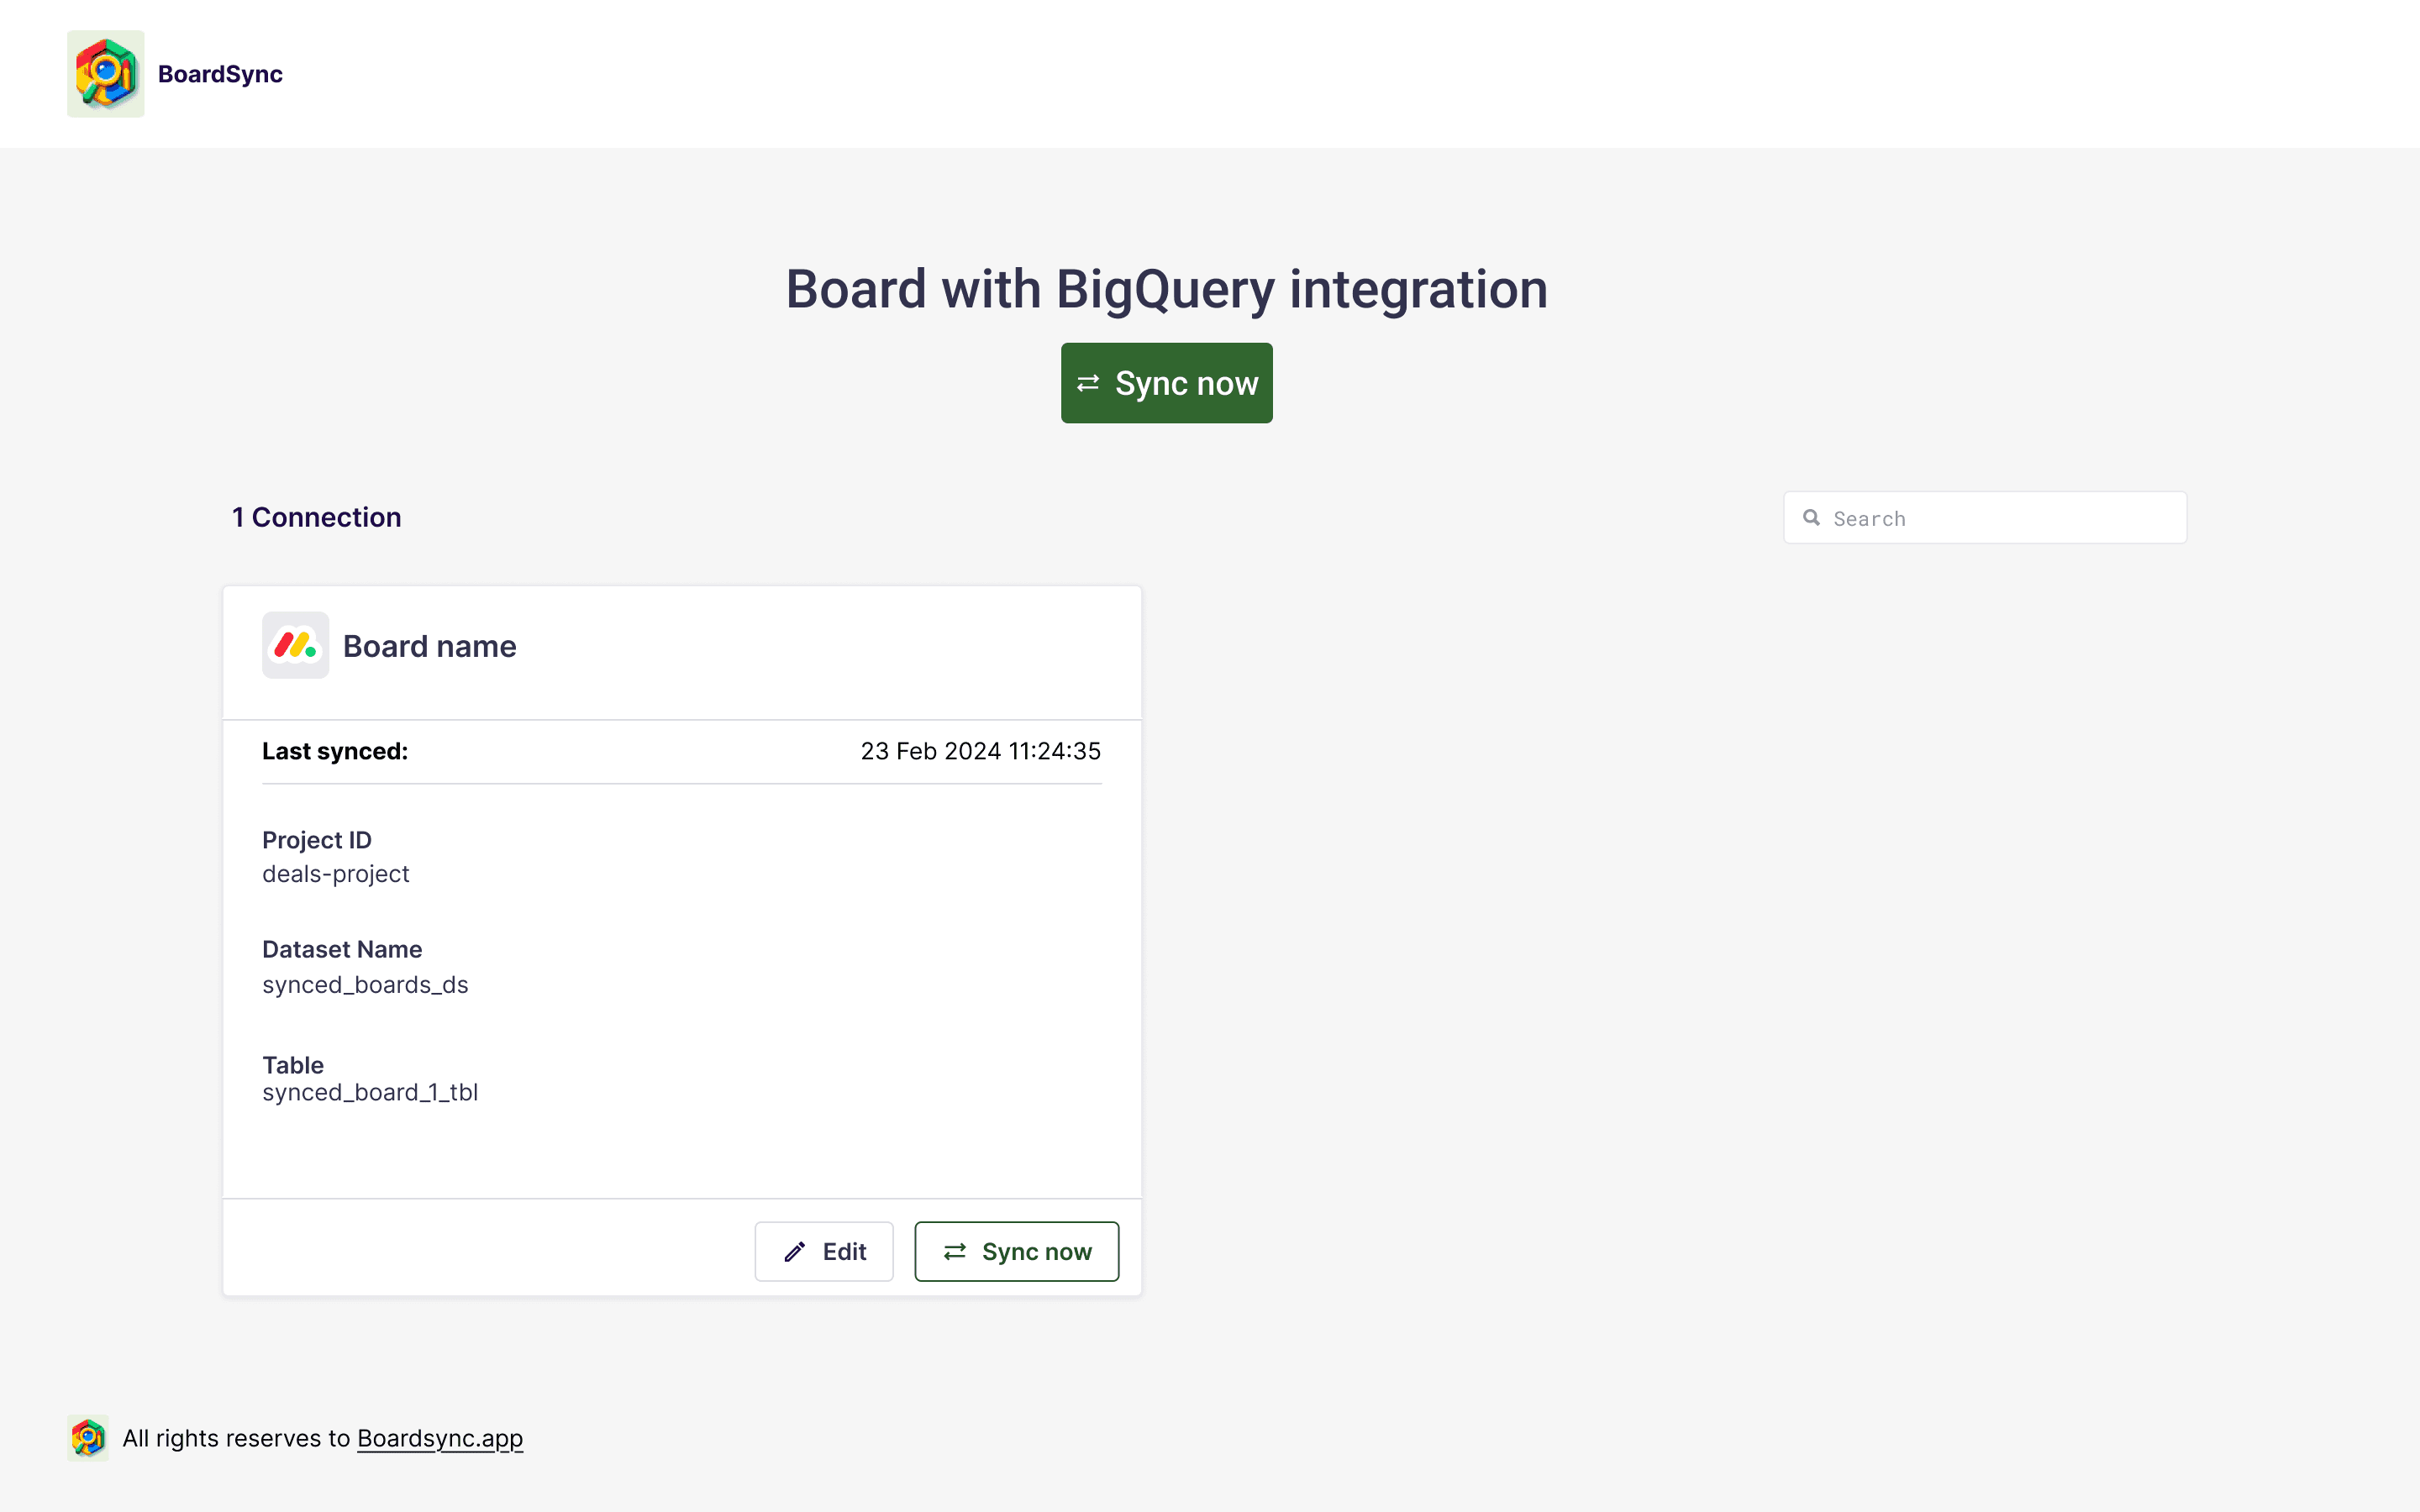
Task: Open the Boardsync.app footer link
Action: pyautogui.click(x=439, y=1438)
